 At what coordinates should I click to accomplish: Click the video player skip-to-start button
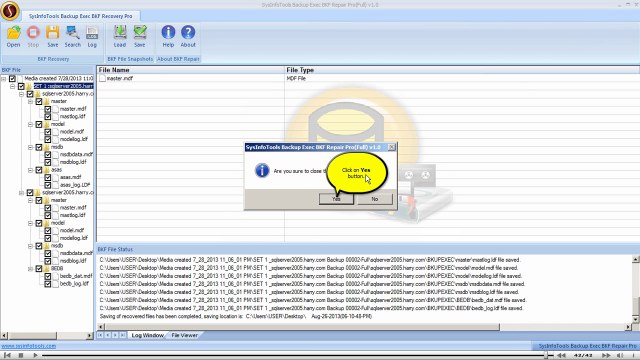[x=7, y=355]
